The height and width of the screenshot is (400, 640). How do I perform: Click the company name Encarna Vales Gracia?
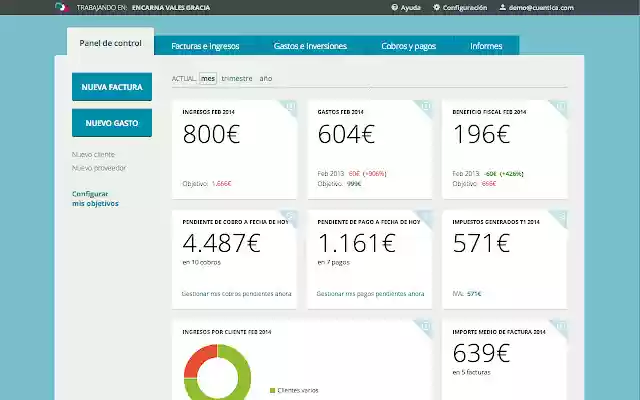pos(171,7)
